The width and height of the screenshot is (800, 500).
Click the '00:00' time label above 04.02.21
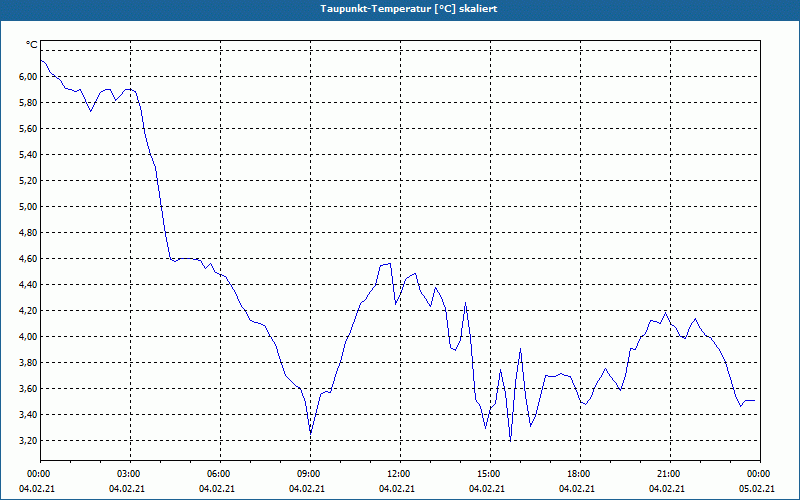(x=37, y=474)
